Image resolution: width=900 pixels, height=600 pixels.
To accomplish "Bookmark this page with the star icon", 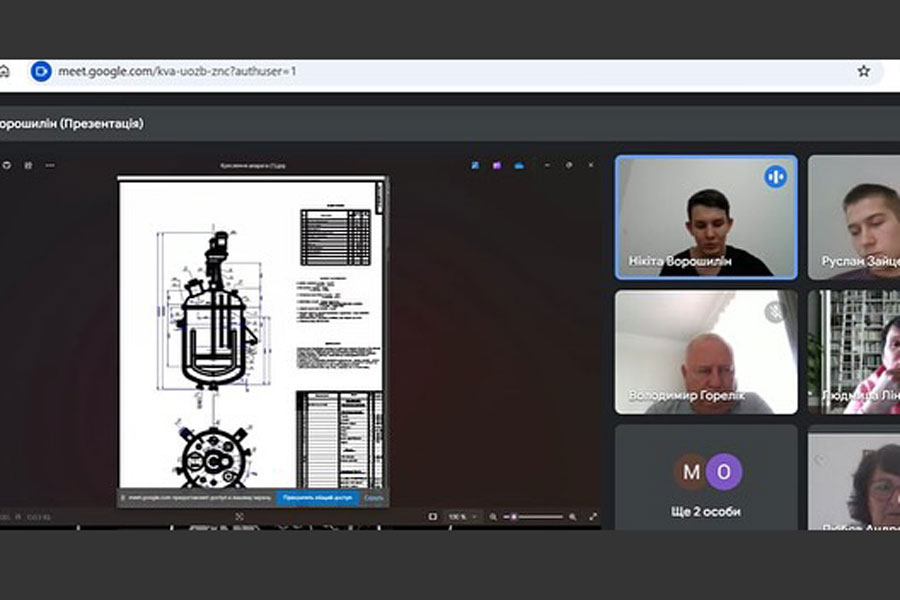I will pos(864,71).
